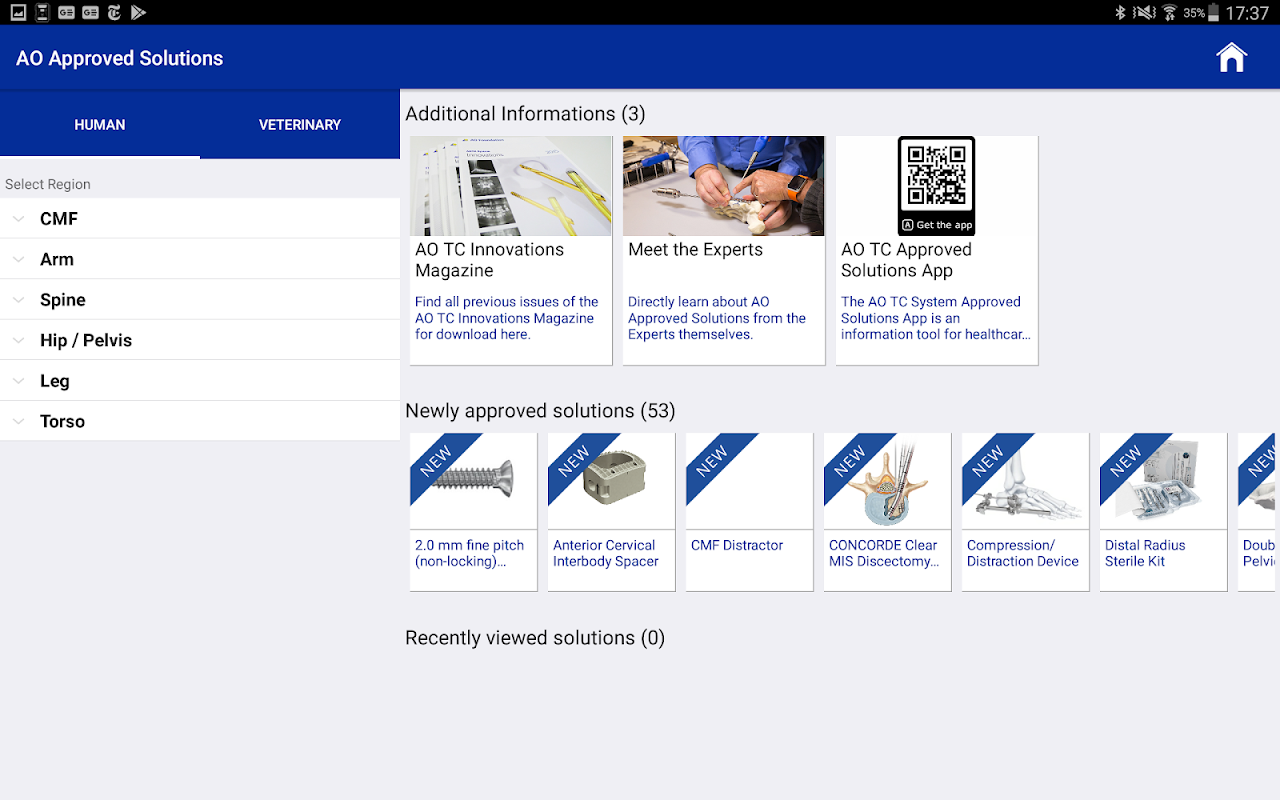Open the 2.0 mm fine pitch screw solution
The width and height of the screenshot is (1280, 800).
(473, 511)
